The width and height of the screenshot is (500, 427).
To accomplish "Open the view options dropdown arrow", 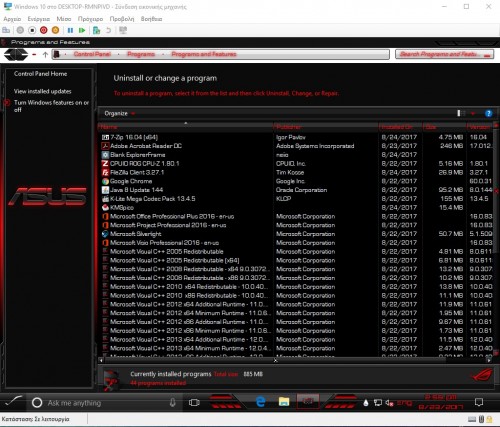I will [473, 114].
